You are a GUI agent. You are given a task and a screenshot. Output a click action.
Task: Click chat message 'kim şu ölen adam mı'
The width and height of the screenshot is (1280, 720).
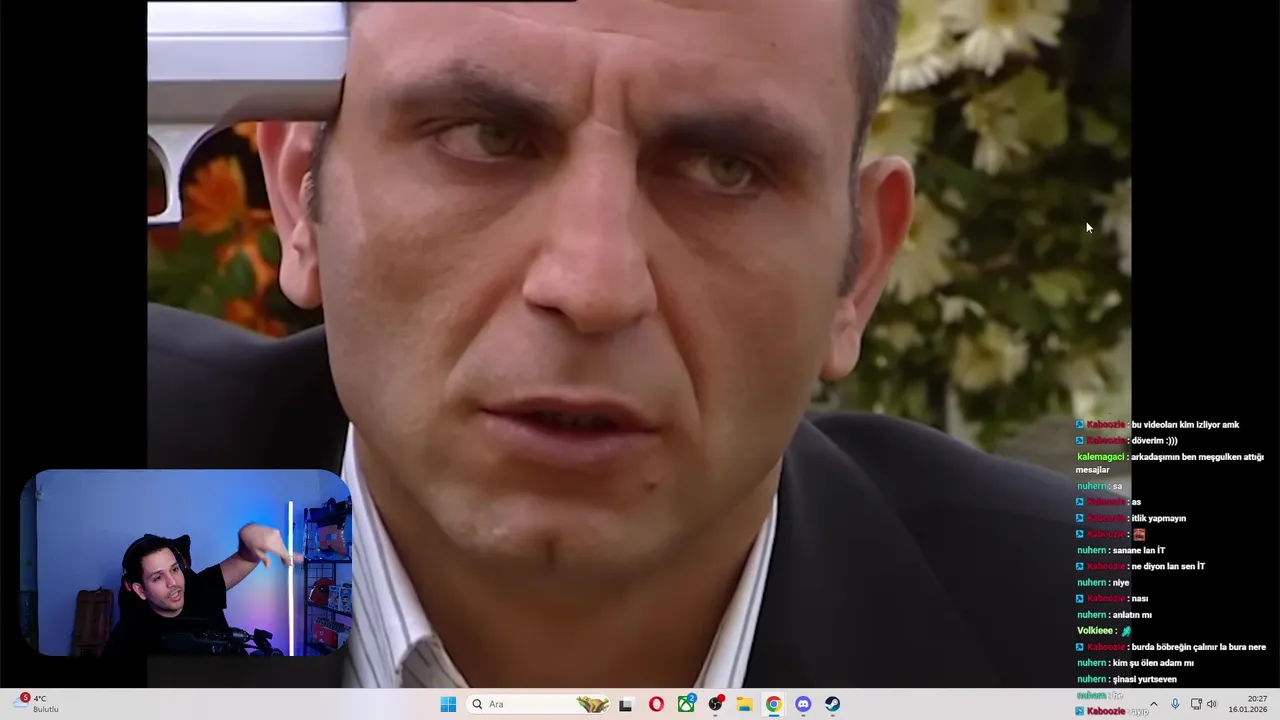(1153, 662)
